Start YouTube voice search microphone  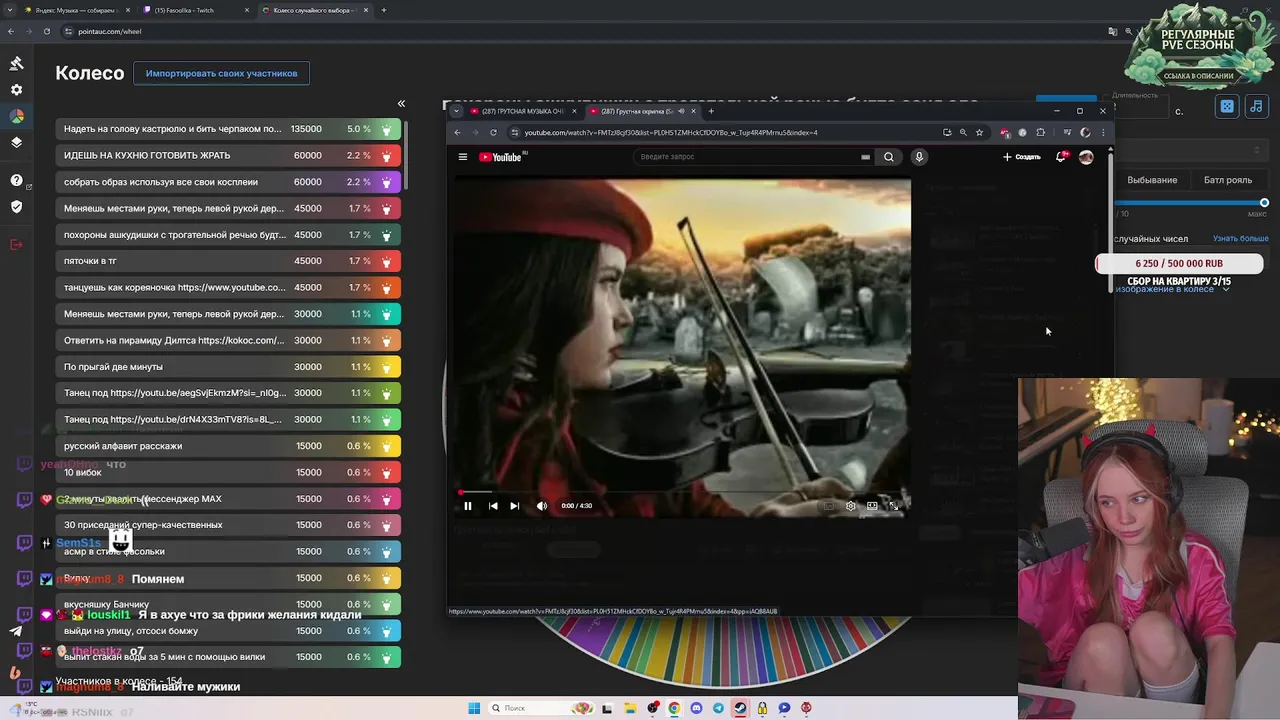pos(919,157)
